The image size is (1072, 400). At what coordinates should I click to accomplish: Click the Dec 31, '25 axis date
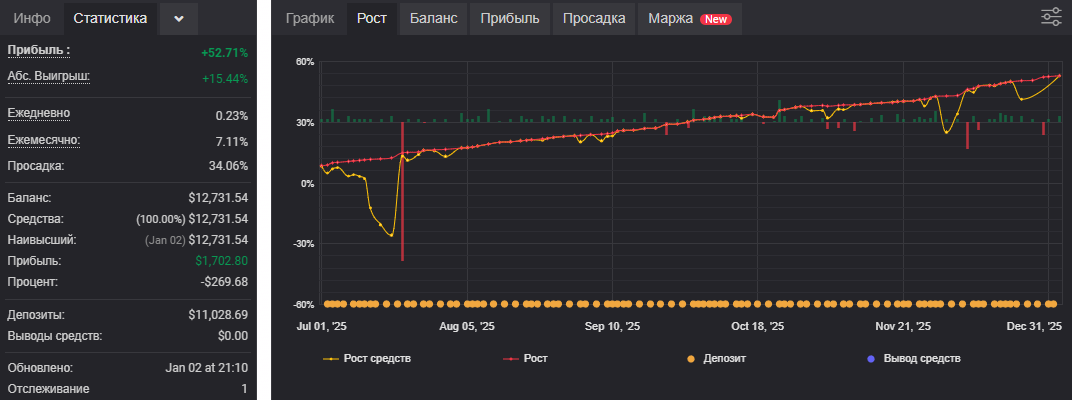(1036, 327)
